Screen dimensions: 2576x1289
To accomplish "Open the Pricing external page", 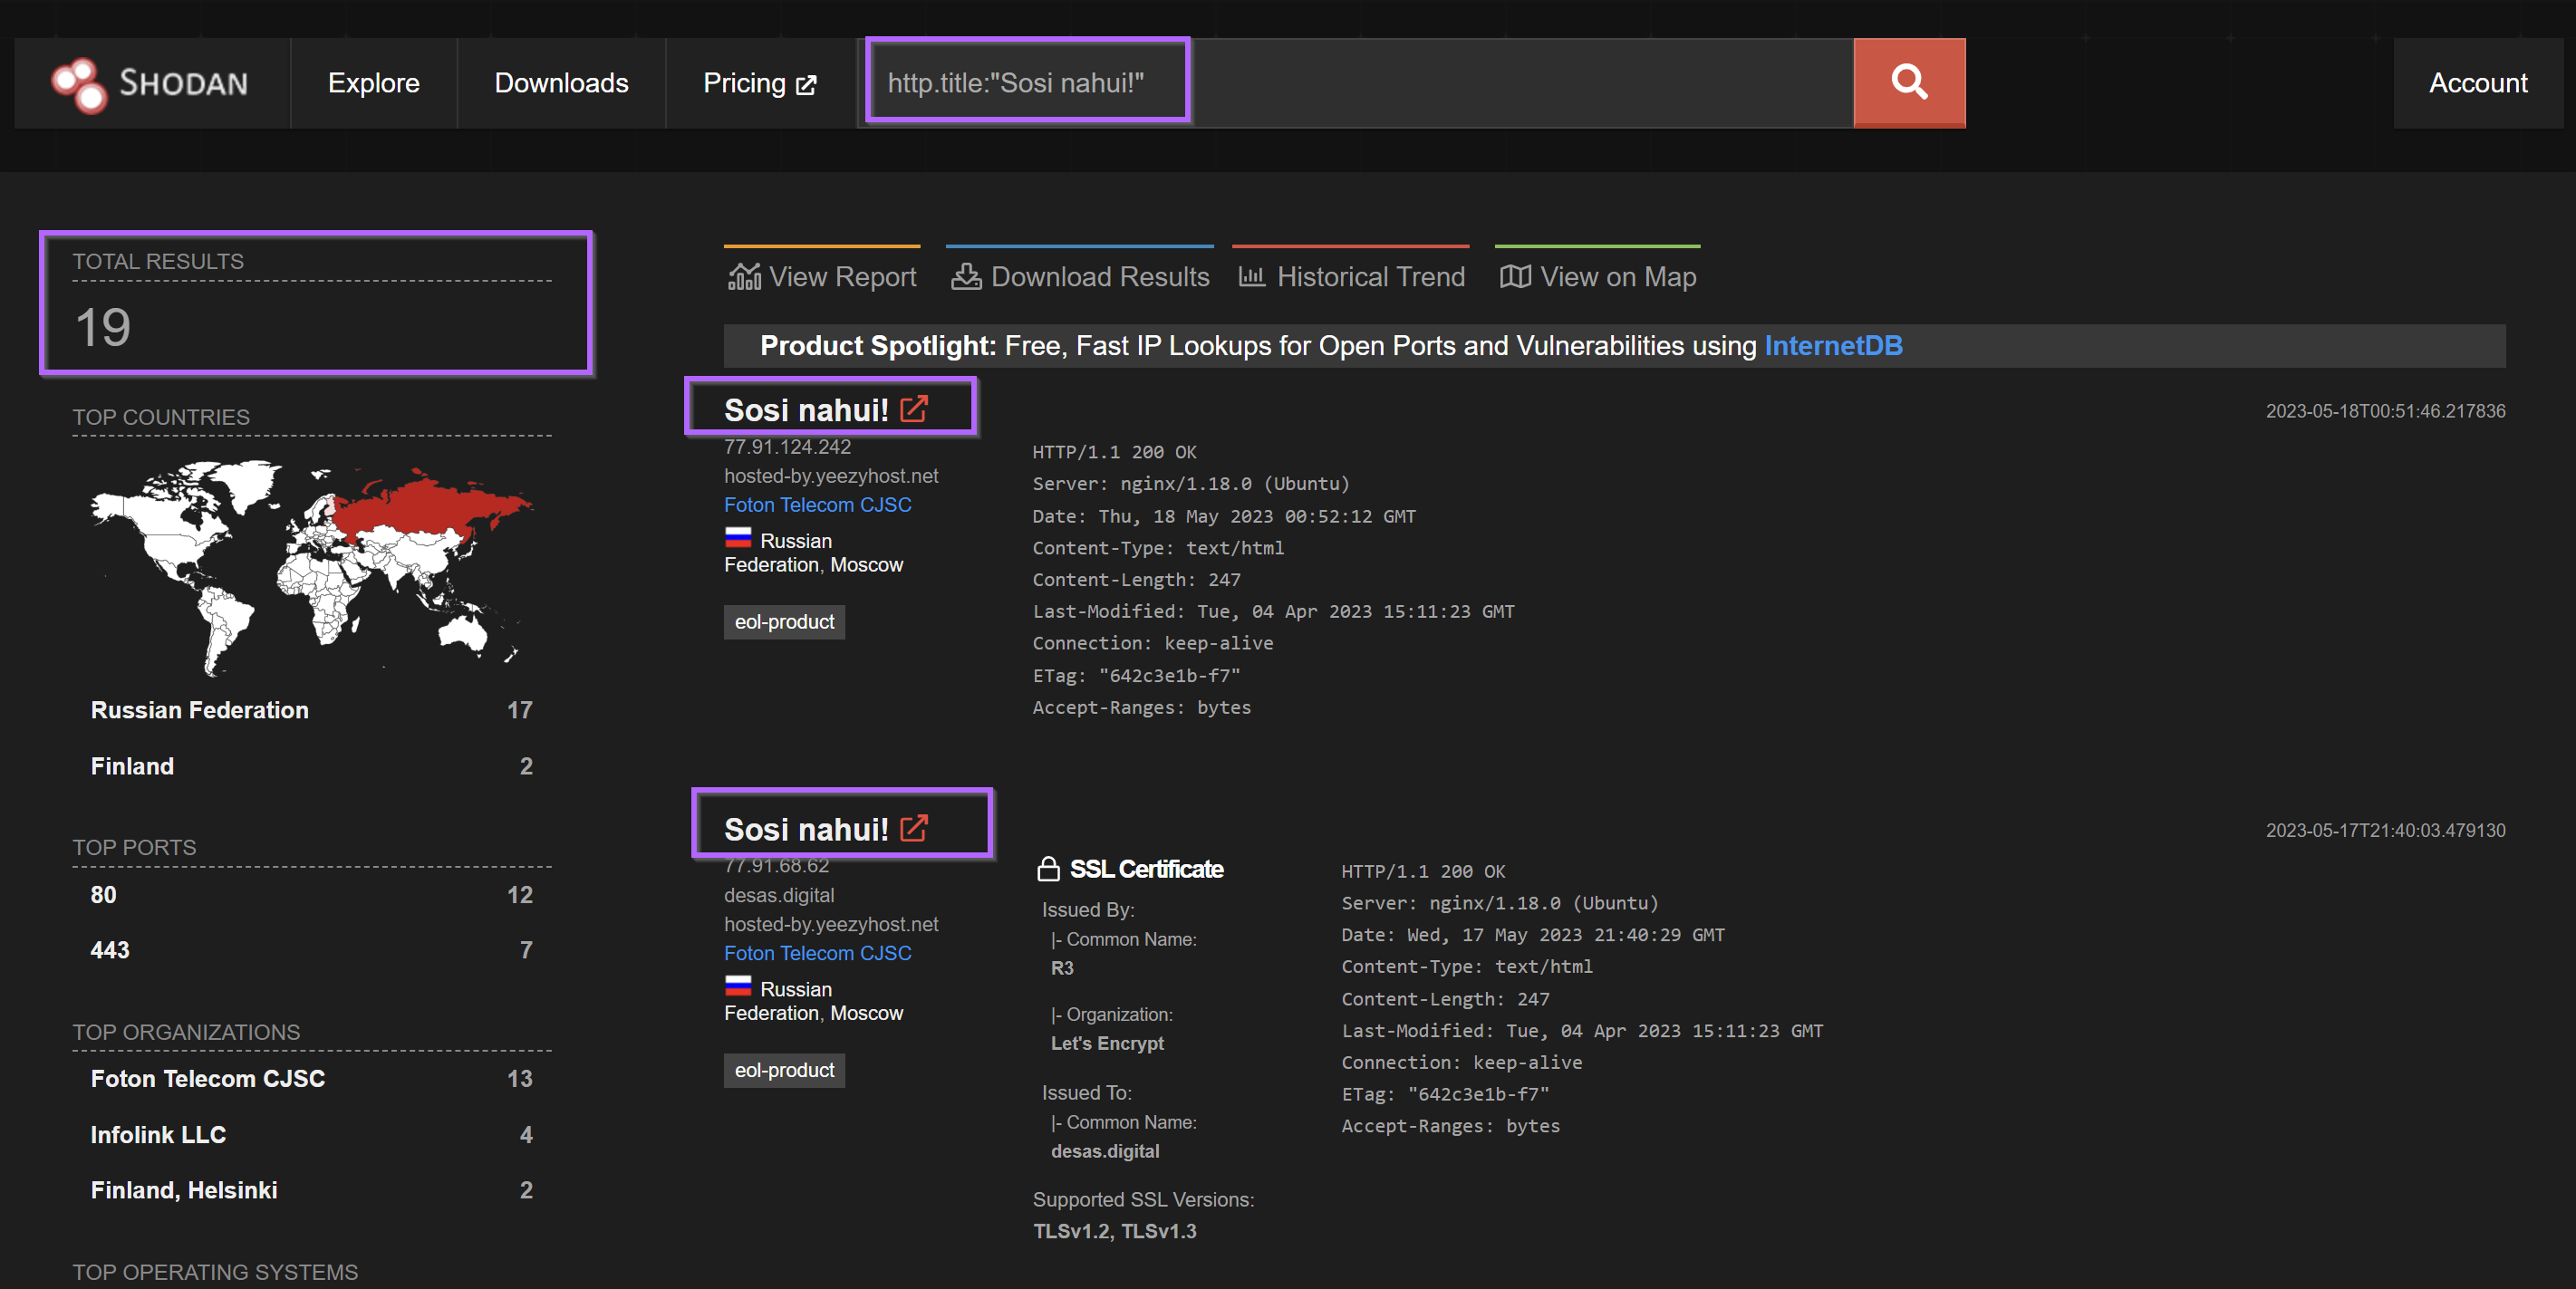I will coord(759,83).
